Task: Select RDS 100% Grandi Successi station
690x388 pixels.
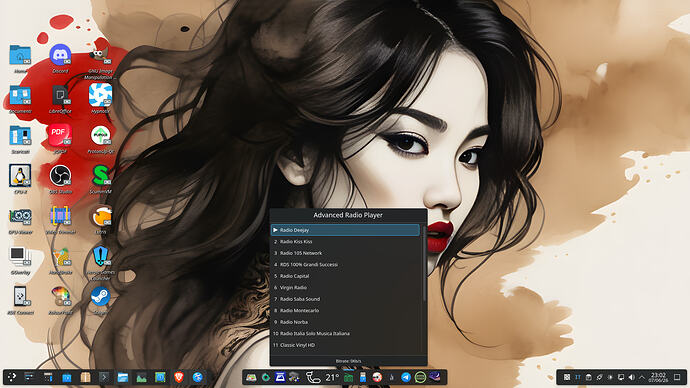Action: click(345, 264)
